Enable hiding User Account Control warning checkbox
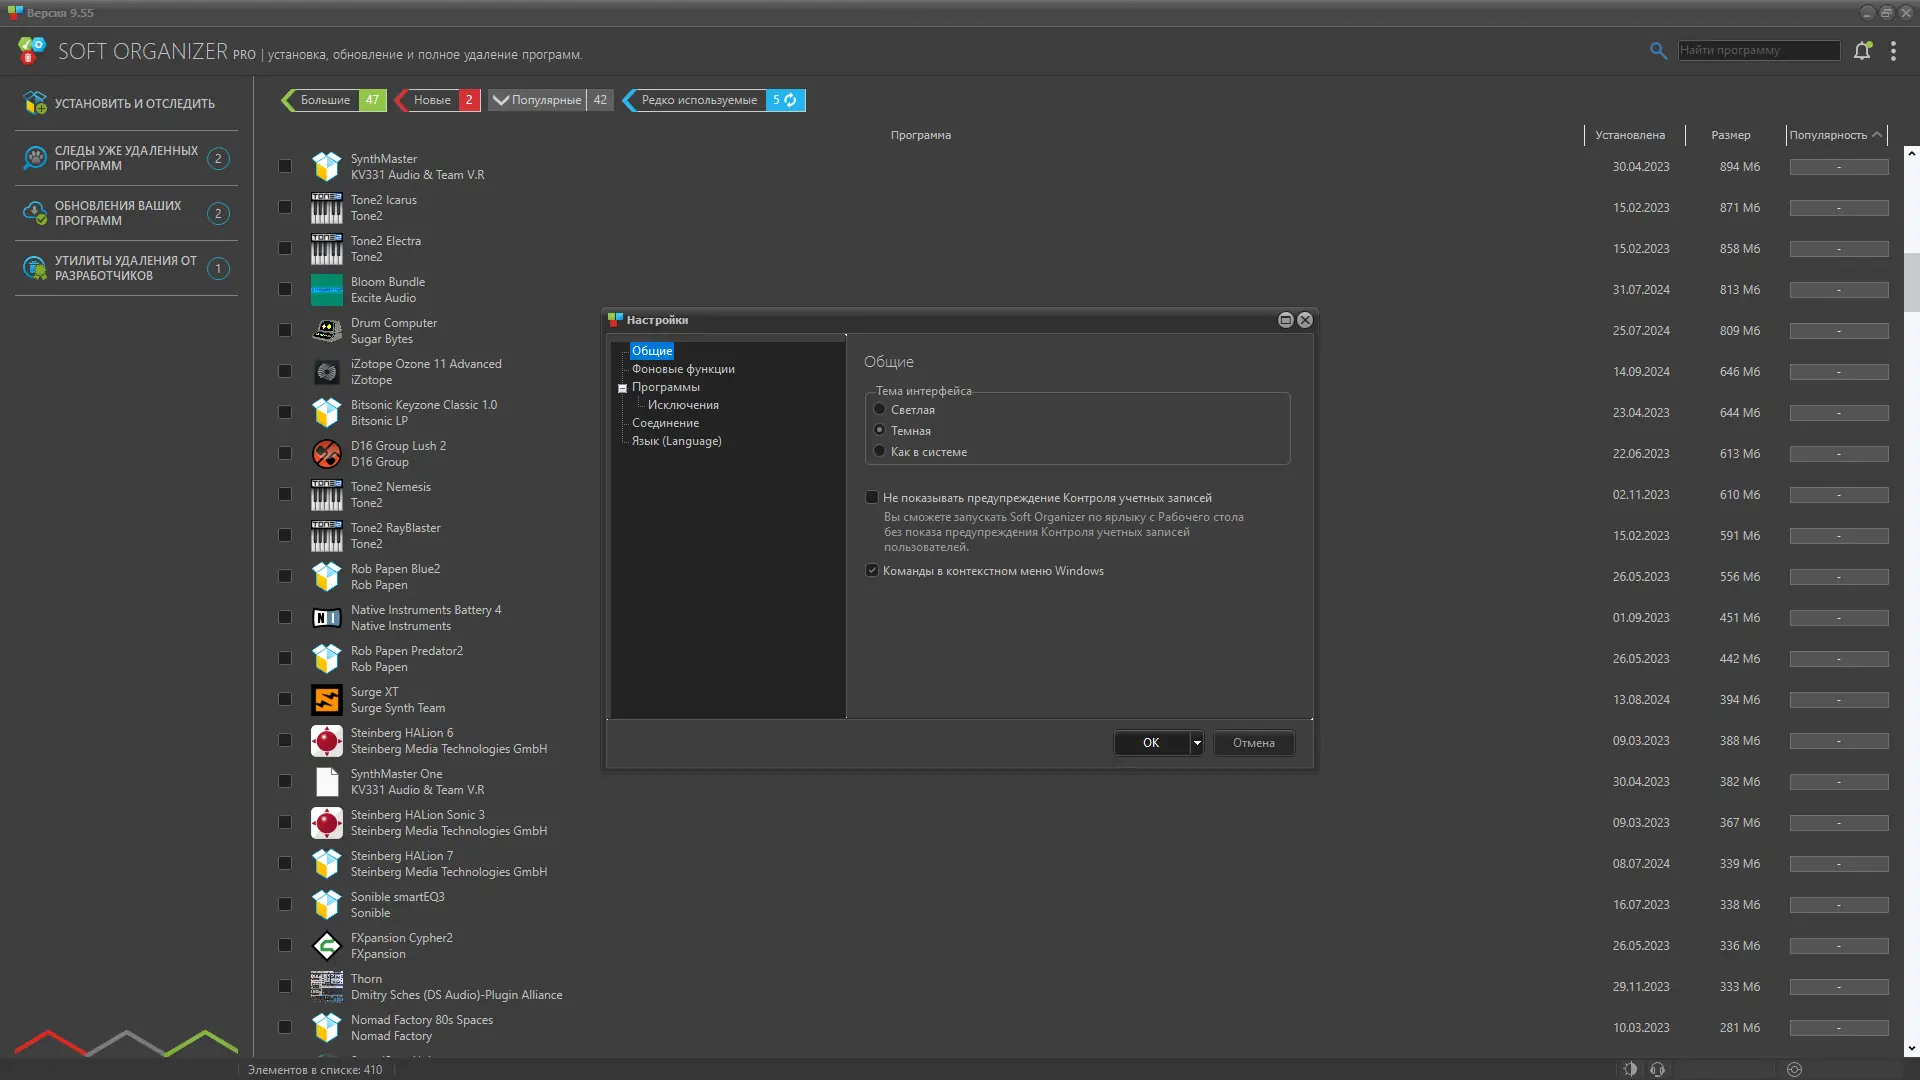 click(872, 498)
